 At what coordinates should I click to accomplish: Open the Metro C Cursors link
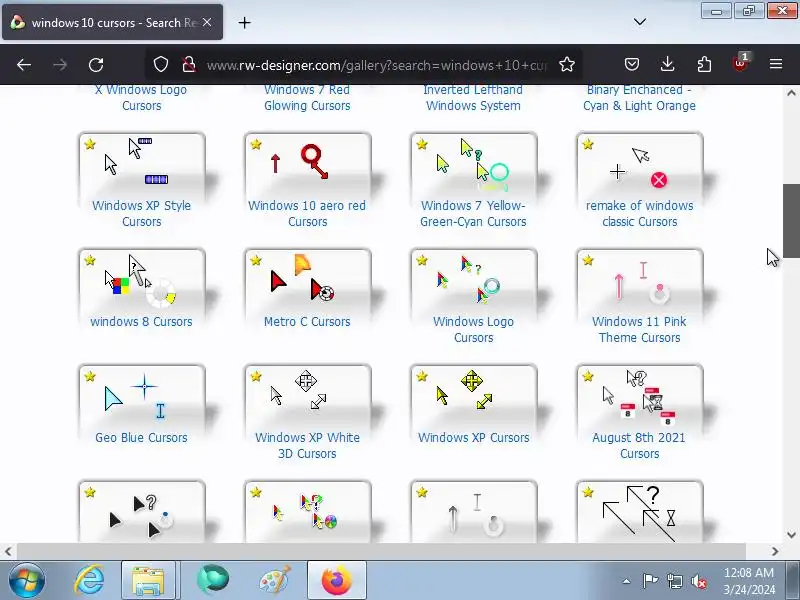tap(307, 321)
